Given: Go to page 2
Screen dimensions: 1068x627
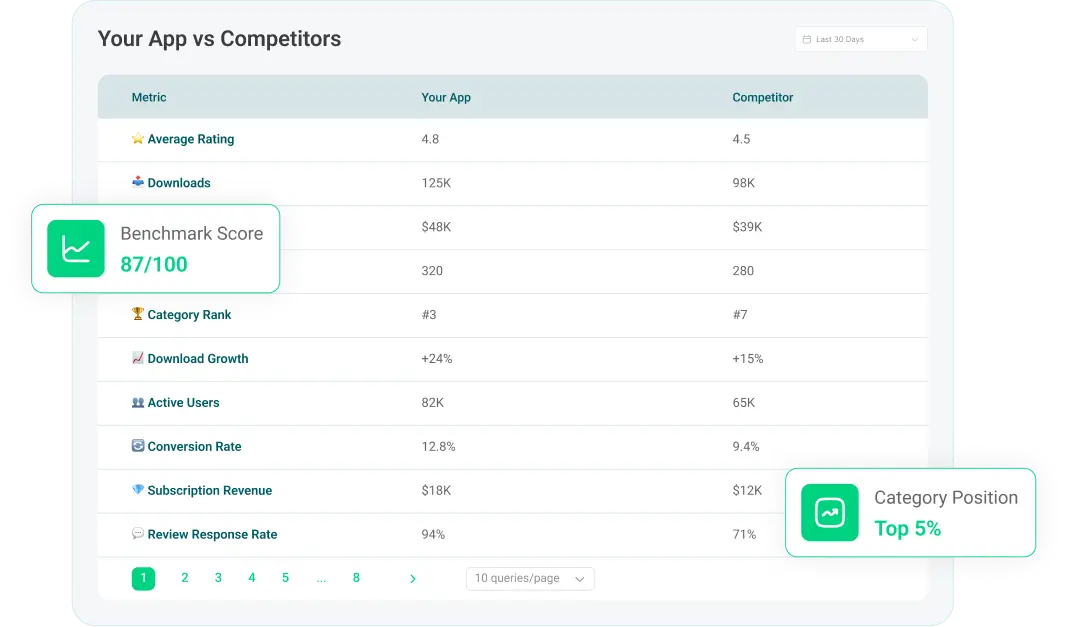Looking at the screenshot, I should click(185, 578).
